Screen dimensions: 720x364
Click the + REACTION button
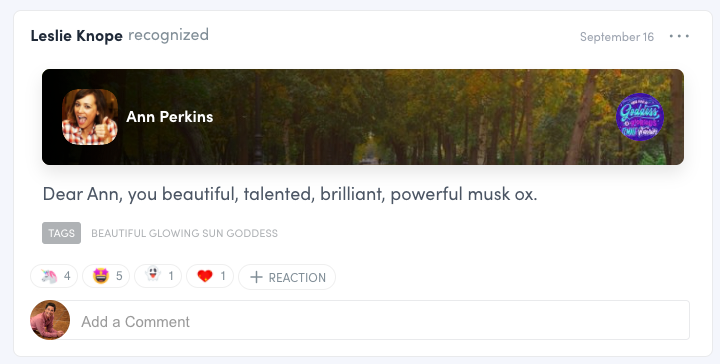[x=287, y=277]
